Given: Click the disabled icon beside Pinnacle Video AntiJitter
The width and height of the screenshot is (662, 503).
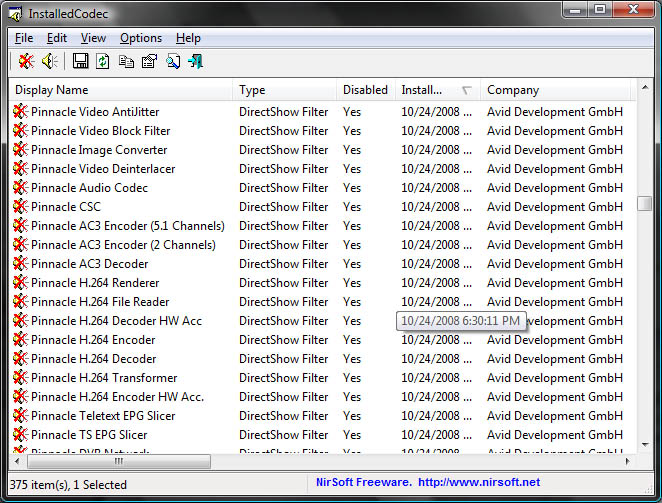Looking at the screenshot, I should pos(20,111).
